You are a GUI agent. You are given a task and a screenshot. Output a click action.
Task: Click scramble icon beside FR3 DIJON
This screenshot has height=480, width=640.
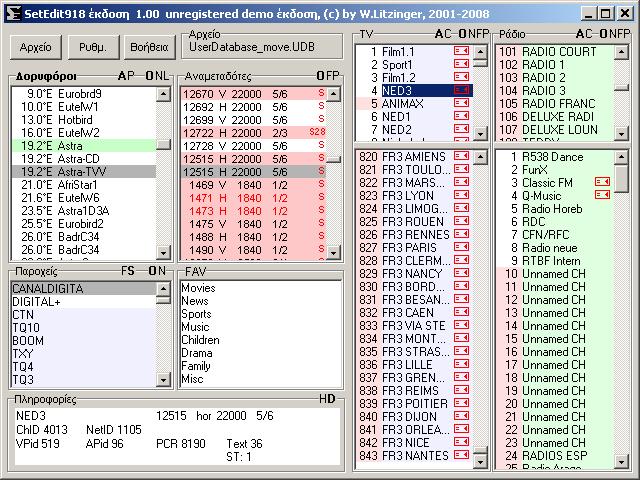point(461,416)
